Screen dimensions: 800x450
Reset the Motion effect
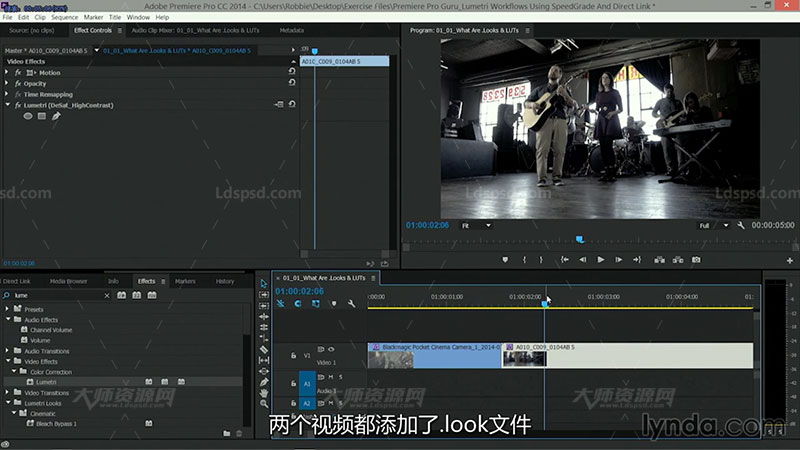click(x=292, y=71)
